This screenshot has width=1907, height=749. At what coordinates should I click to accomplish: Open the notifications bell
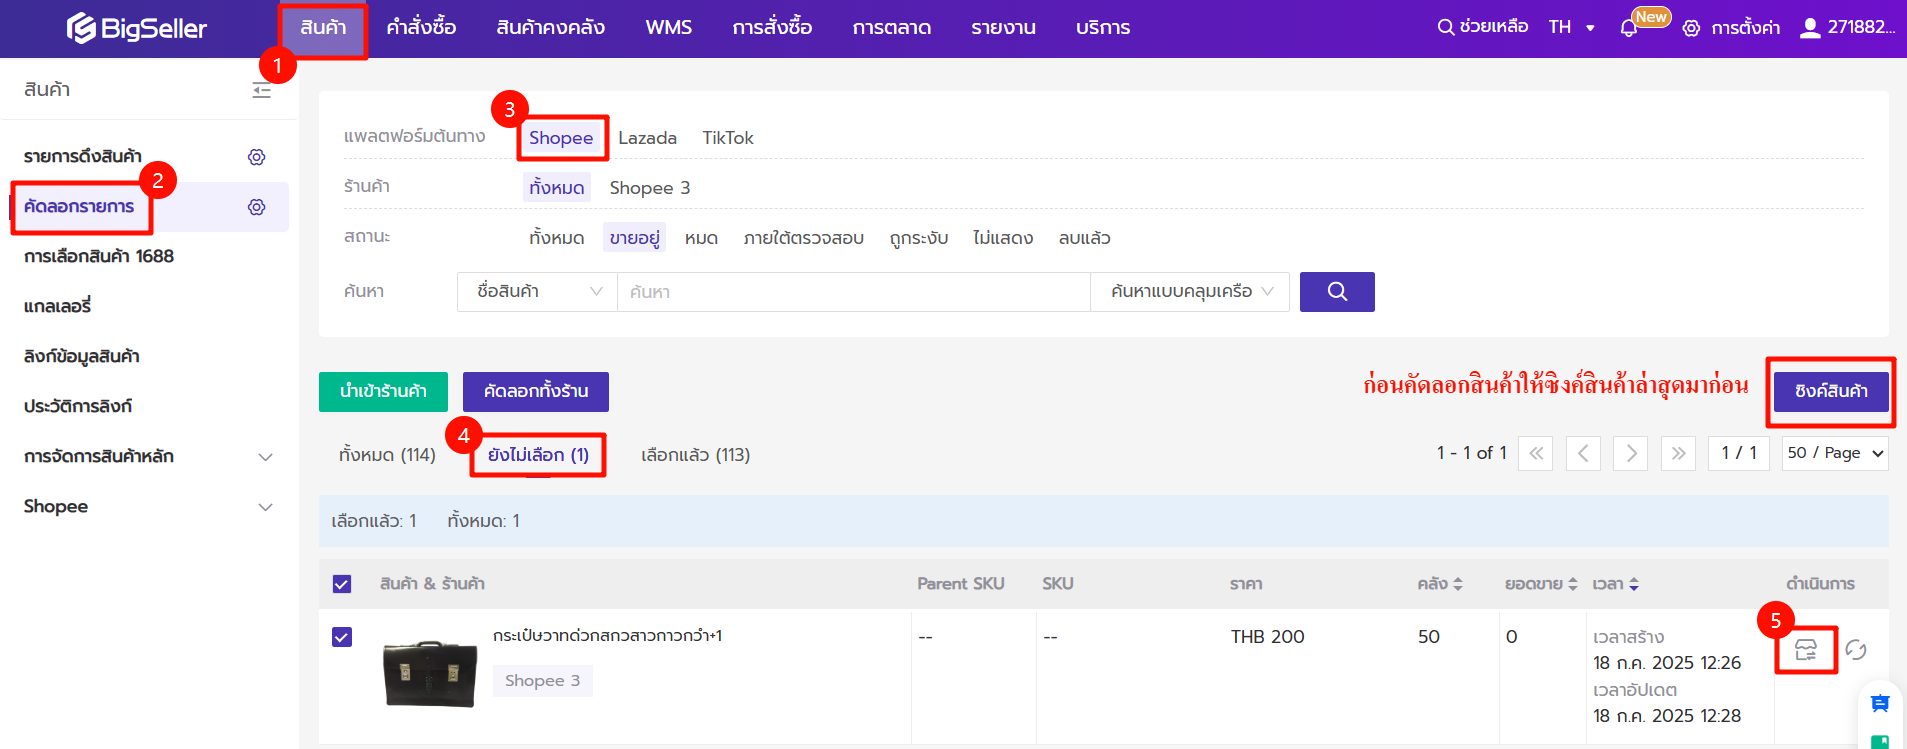(x=1628, y=28)
